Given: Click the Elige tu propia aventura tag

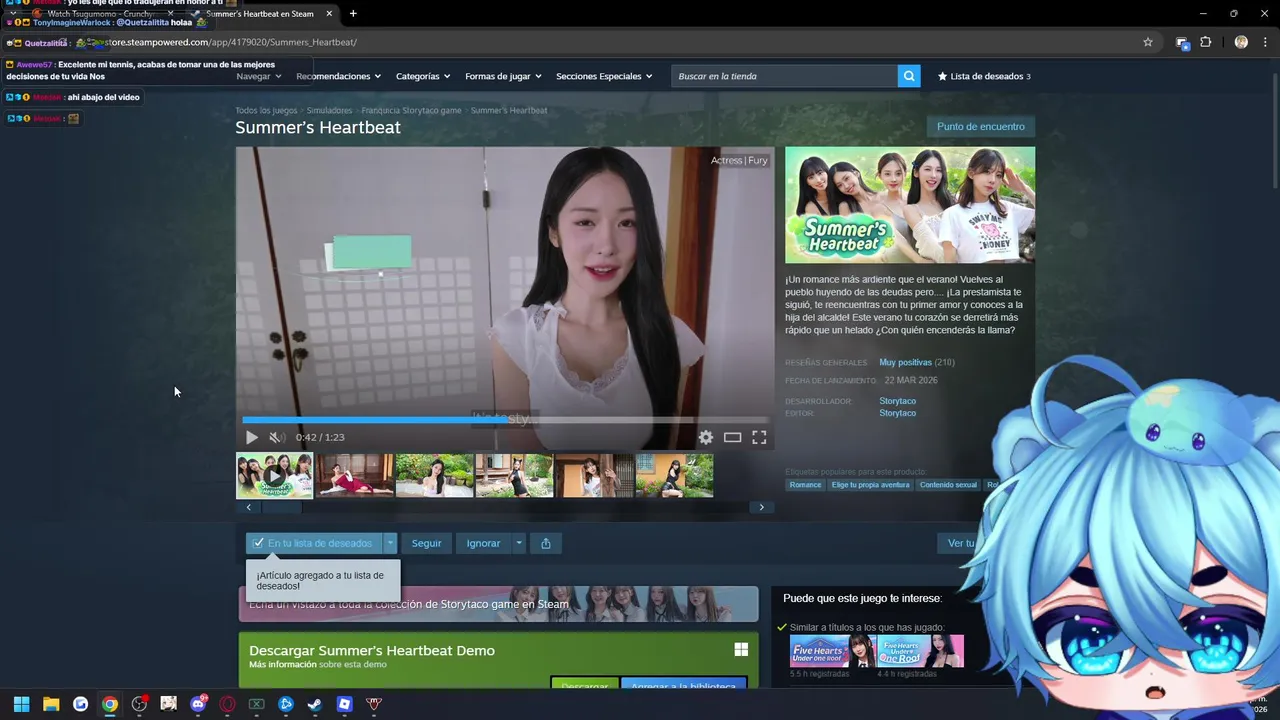Looking at the screenshot, I should tap(870, 485).
